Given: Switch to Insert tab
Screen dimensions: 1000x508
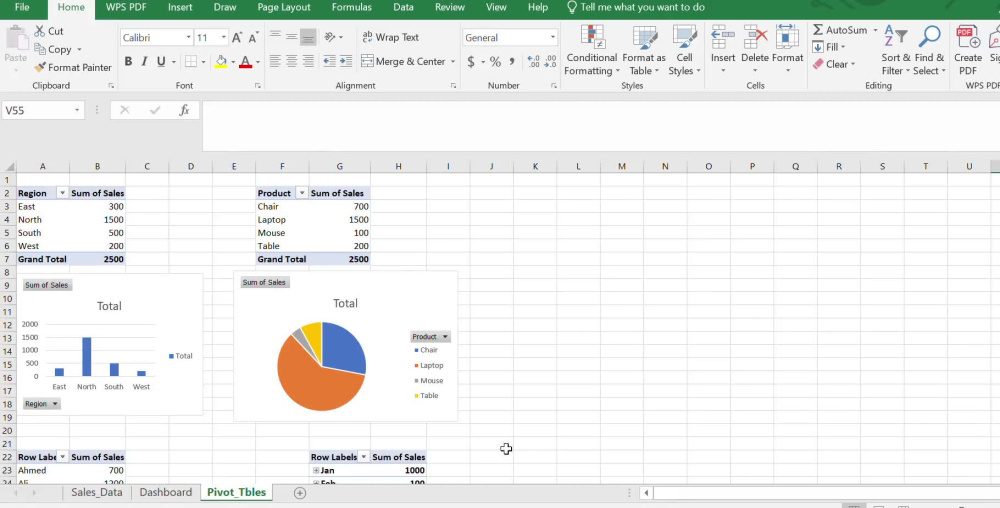Looking at the screenshot, I should click(180, 8).
